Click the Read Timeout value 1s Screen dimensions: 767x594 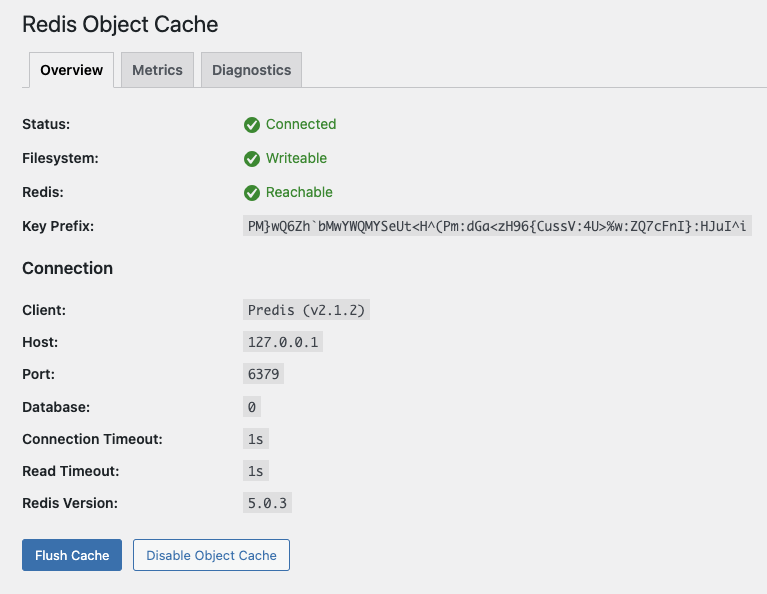click(255, 471)
